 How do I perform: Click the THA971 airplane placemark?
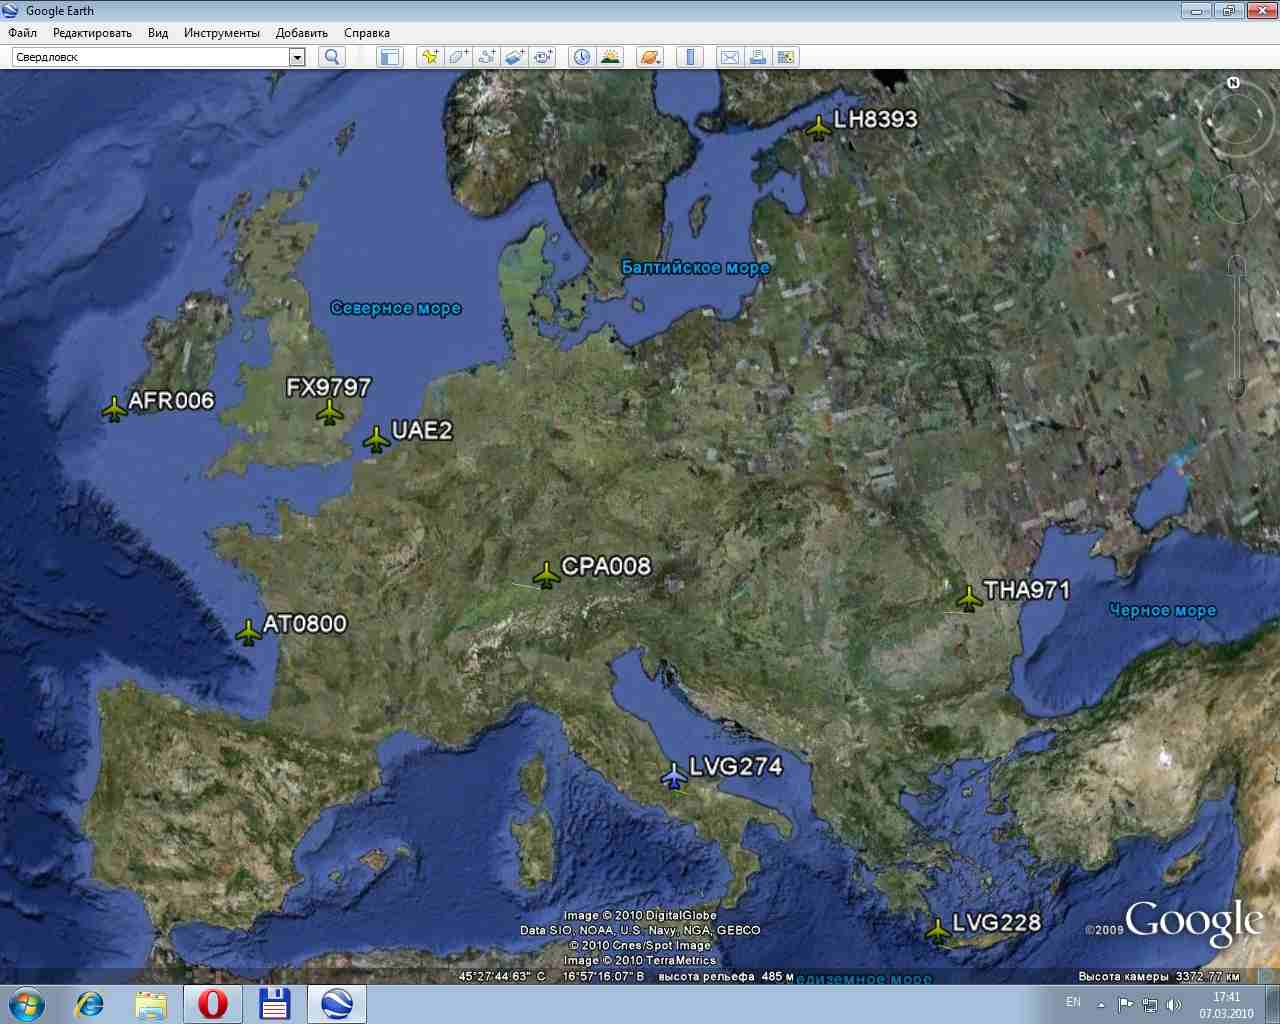(969, 598)
